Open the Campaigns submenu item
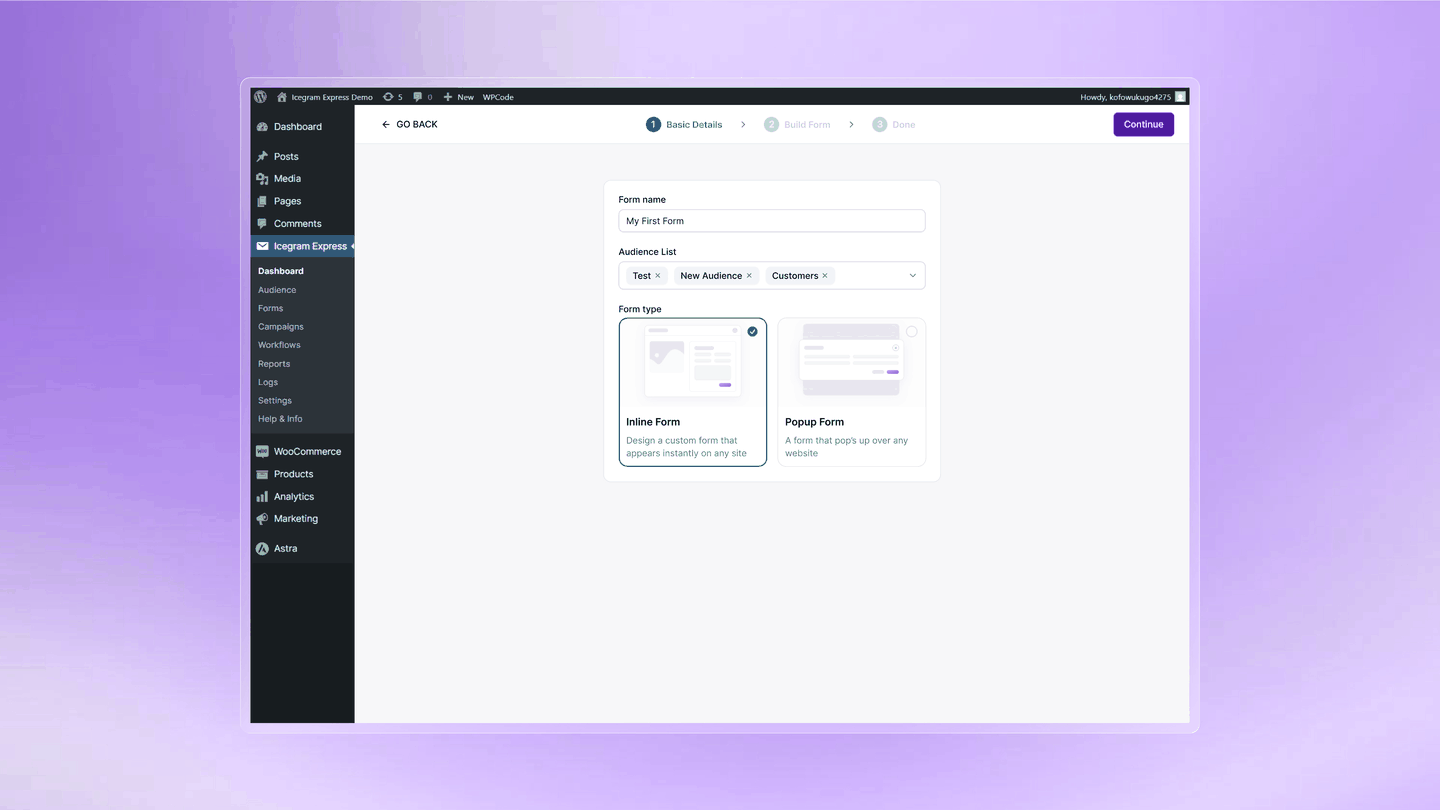Viewport: 1440px width, 810px height. click(281, 327)
